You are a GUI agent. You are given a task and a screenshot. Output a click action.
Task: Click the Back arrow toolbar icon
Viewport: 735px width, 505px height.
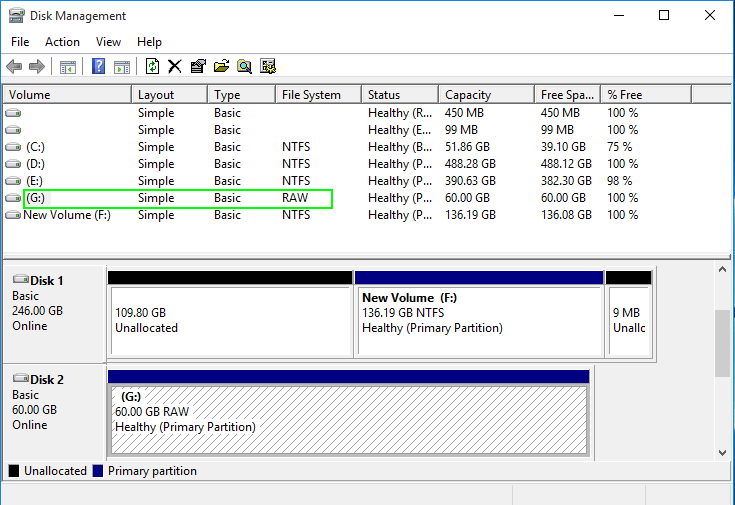pyautogui.click(x=14, y=67)
